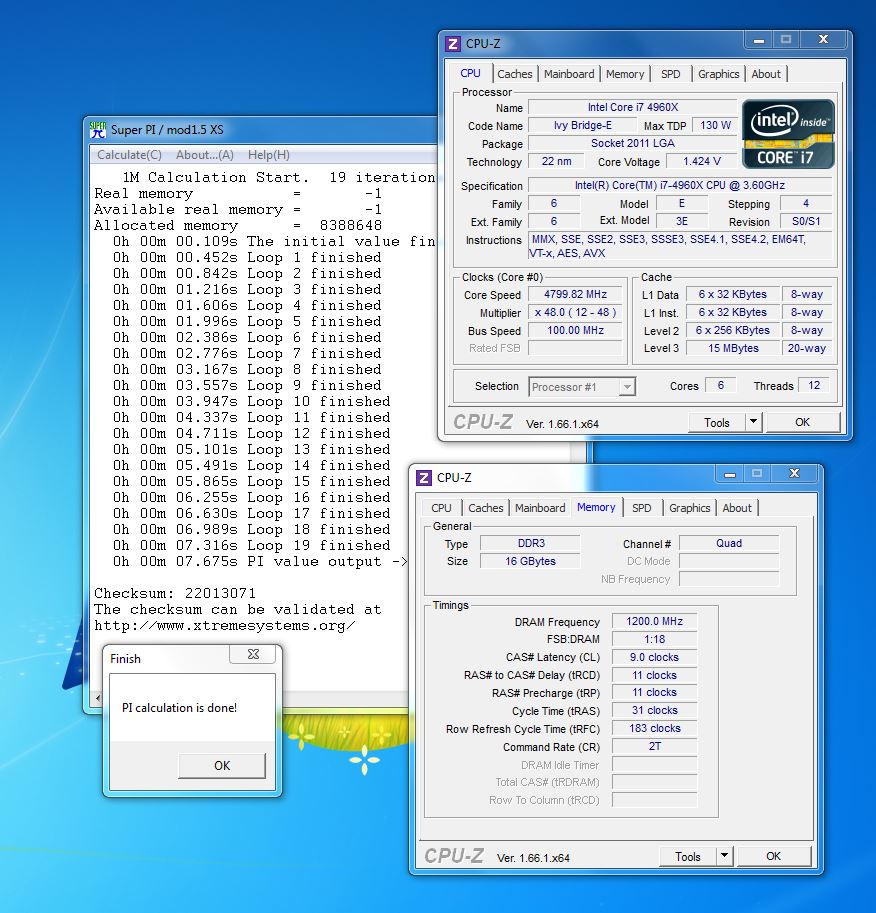Screen dimensions: 876x913
Task: Click the http://www.xtremesystems.org/ text in Super PI
Action: point(225,625)
